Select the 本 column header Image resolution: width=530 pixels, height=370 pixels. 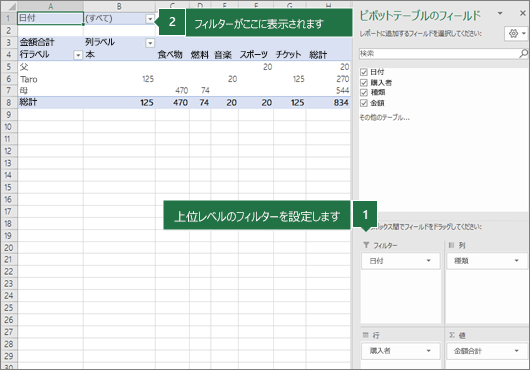click(119, 54)
